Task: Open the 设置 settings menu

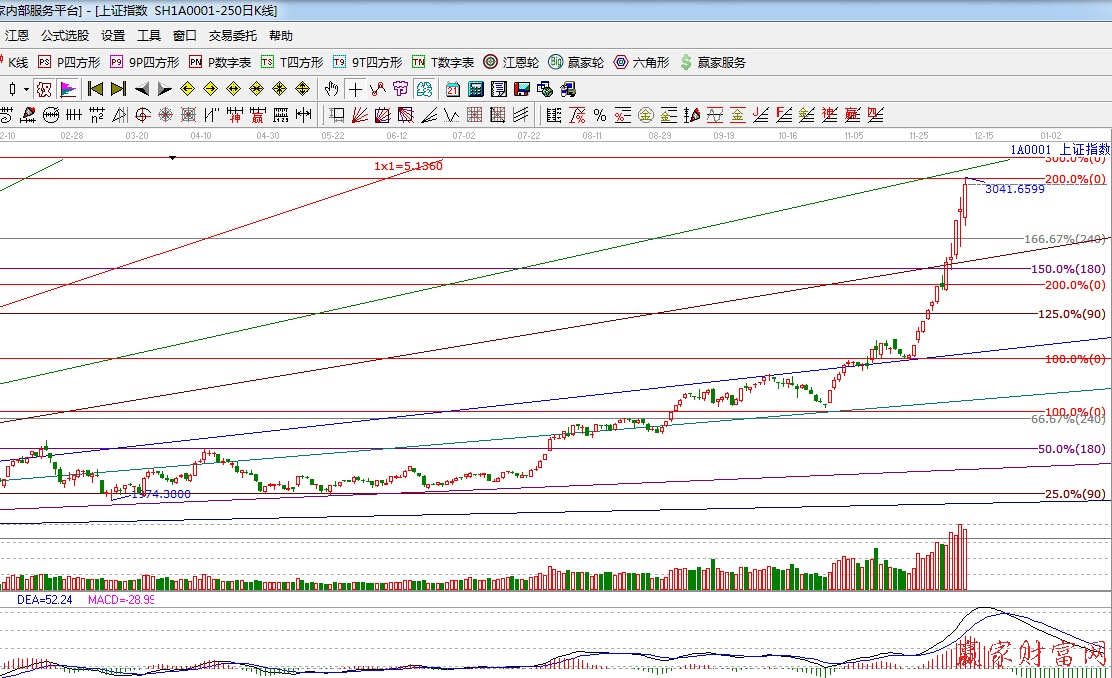Action: (x=113, y=36)
